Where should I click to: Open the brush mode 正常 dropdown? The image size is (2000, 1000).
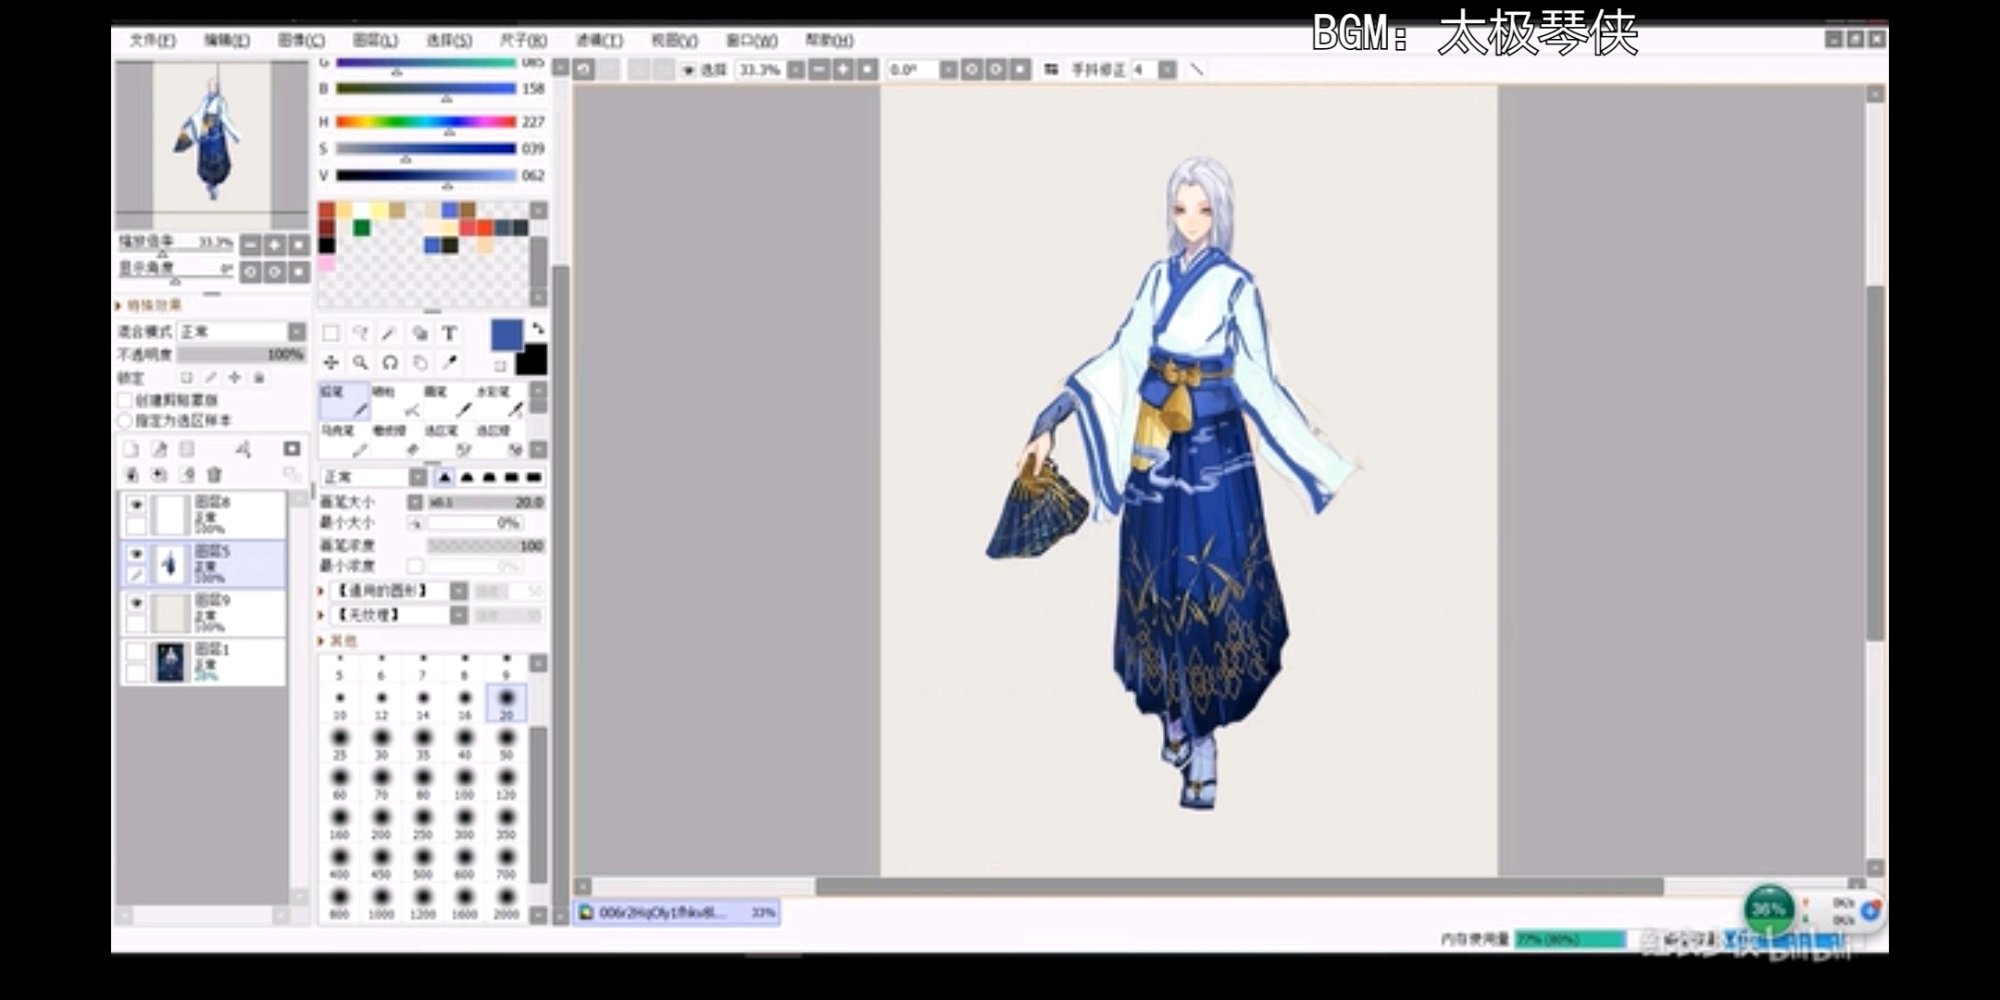point(418,477)
